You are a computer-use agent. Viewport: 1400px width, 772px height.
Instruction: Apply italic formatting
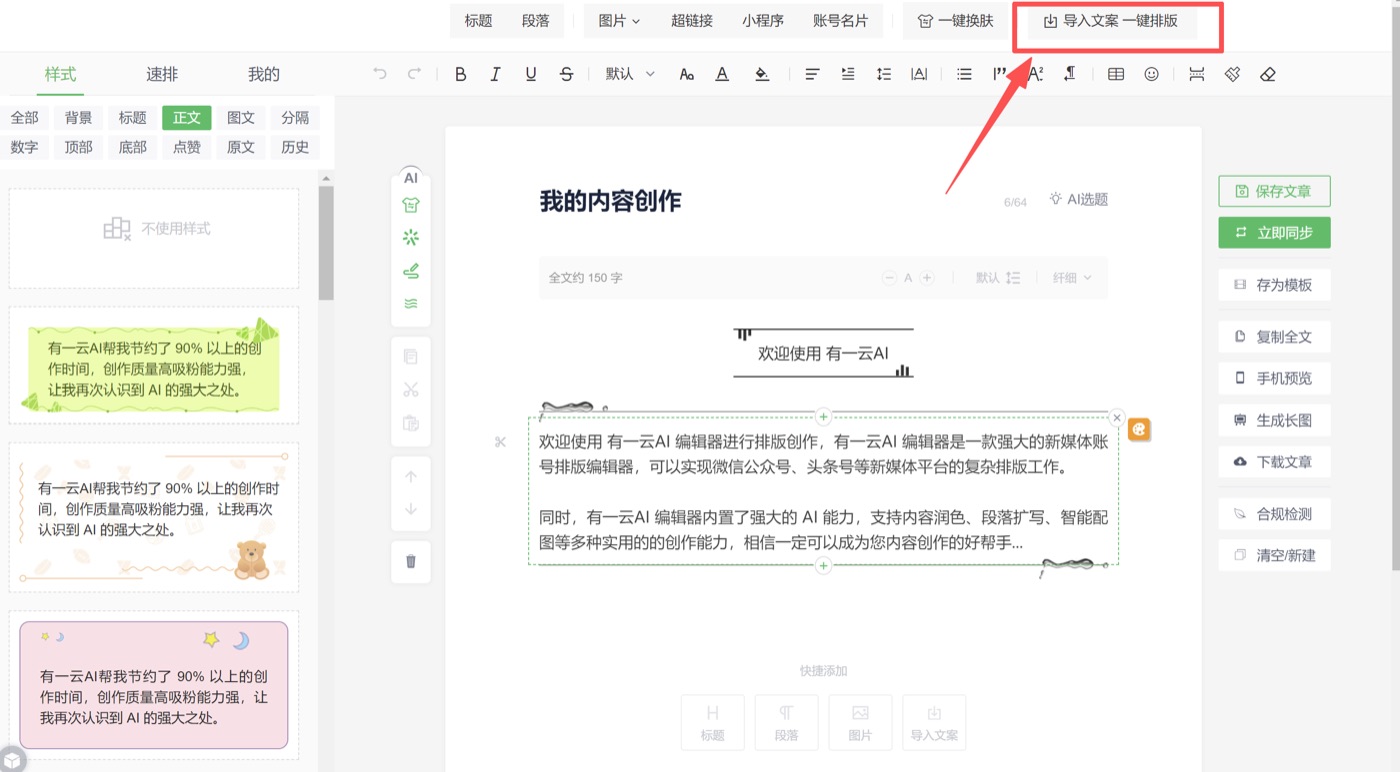pyautogui.click(x=495, y=74)
